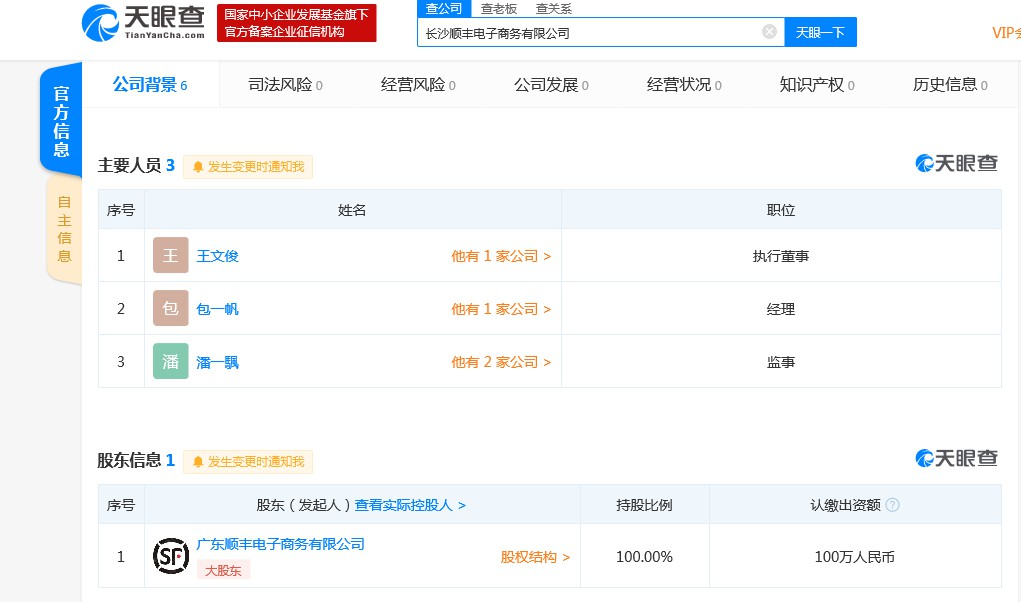Click 发生变更时通知我 beside 股东信息

pyautogui.click(x=248, y=461)
